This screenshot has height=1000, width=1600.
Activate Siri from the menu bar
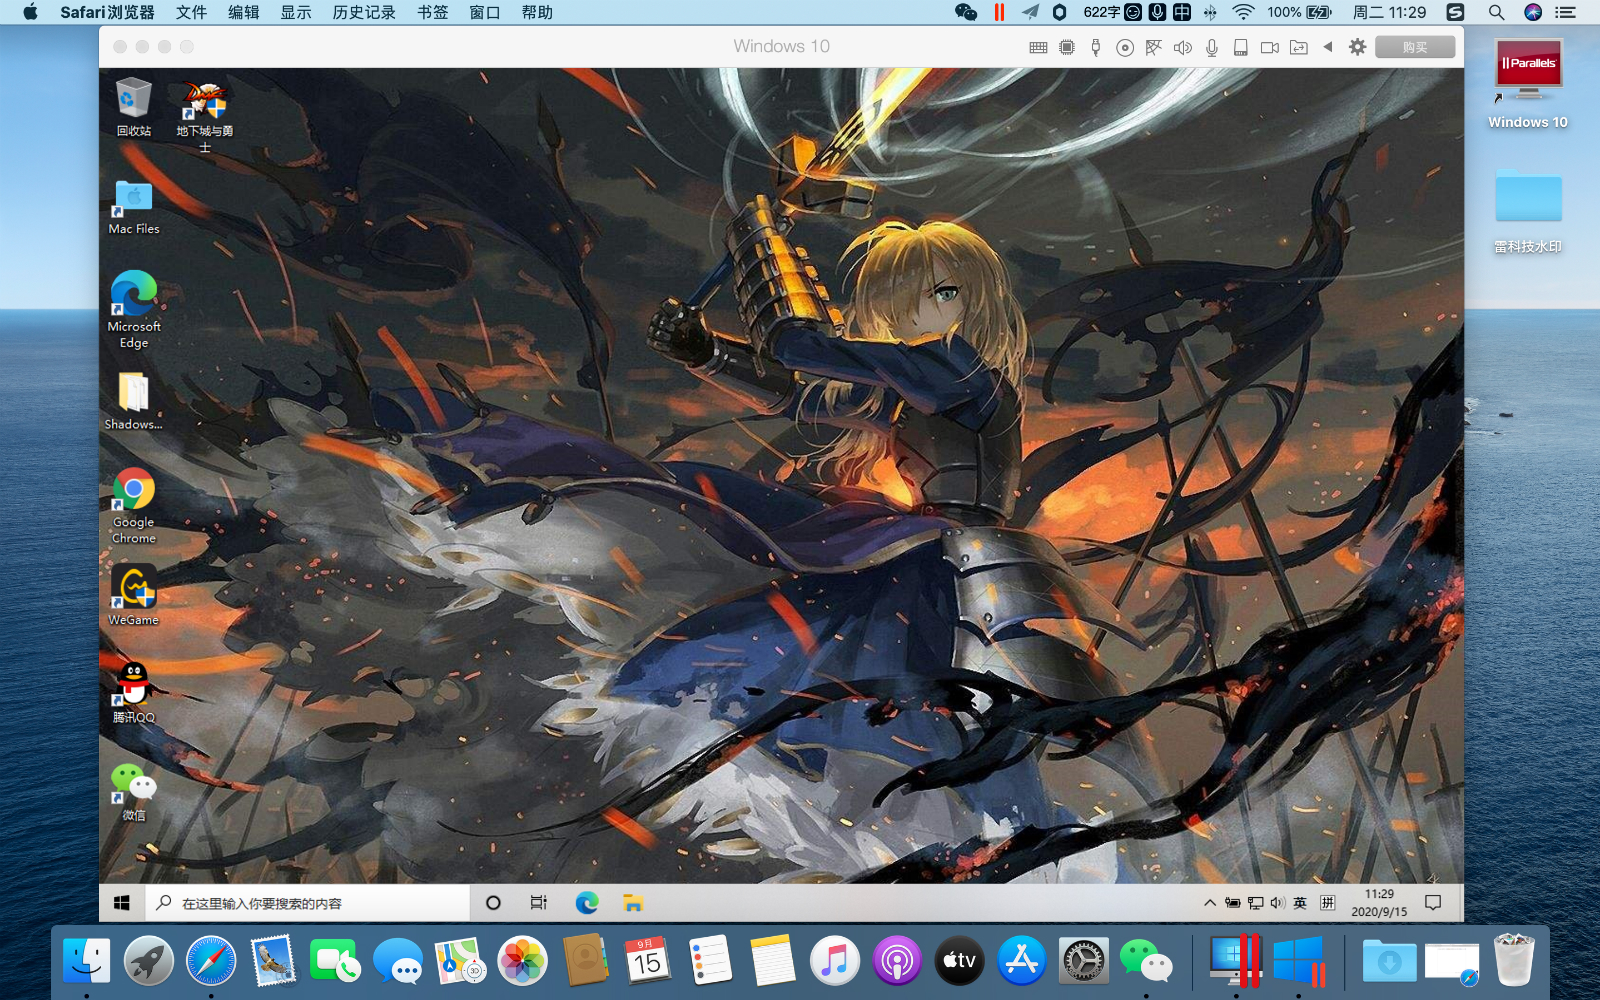click(x=1532, y=12)
